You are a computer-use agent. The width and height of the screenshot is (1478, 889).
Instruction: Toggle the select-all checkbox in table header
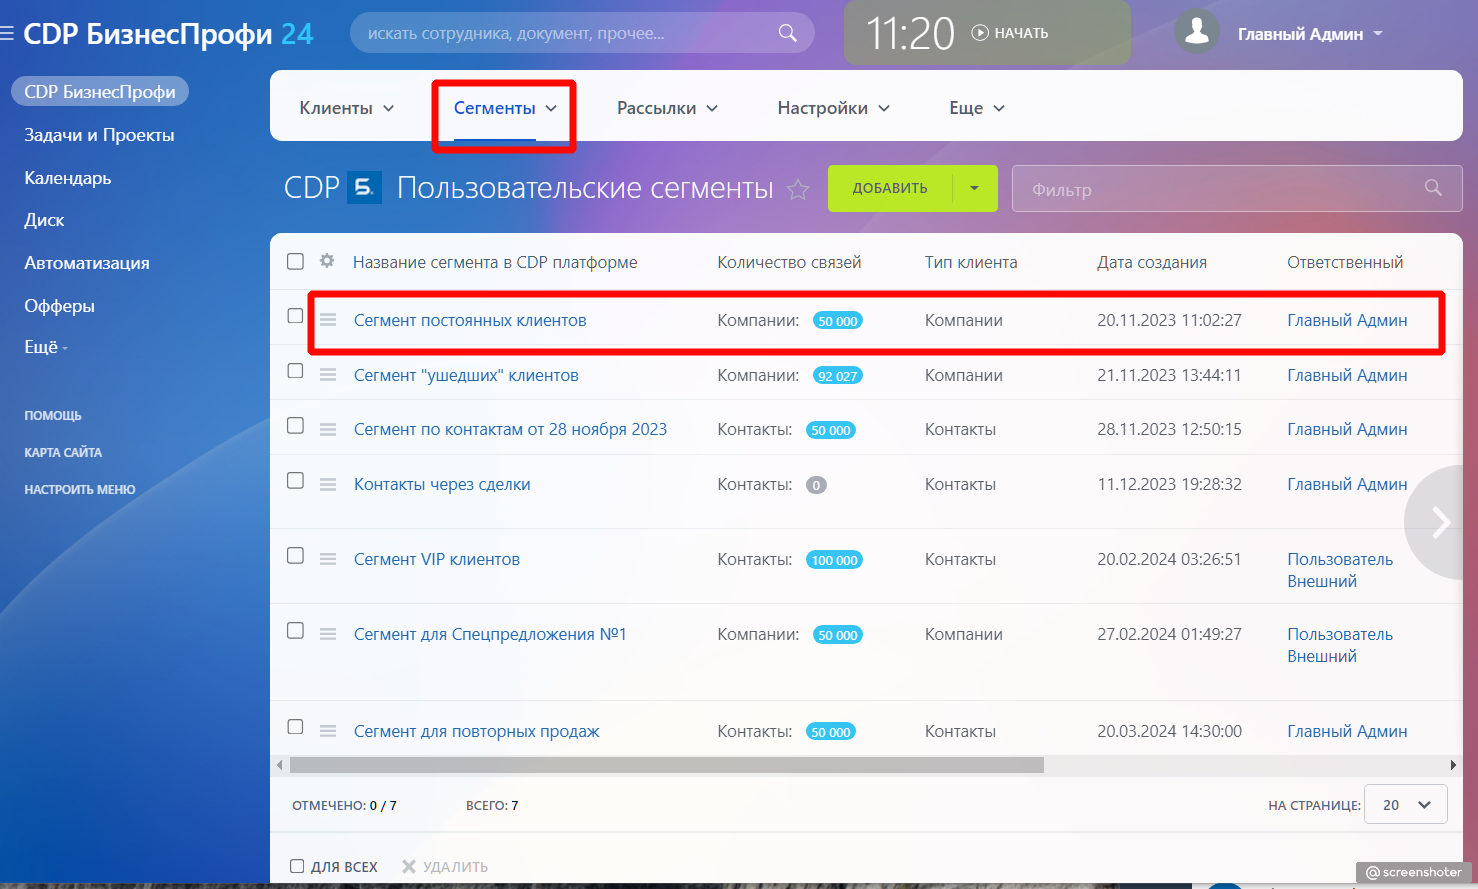click(295, 261)
